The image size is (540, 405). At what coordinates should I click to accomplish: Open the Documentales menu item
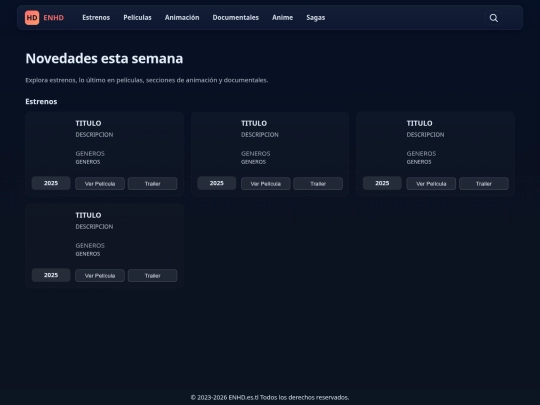point(236,18)
